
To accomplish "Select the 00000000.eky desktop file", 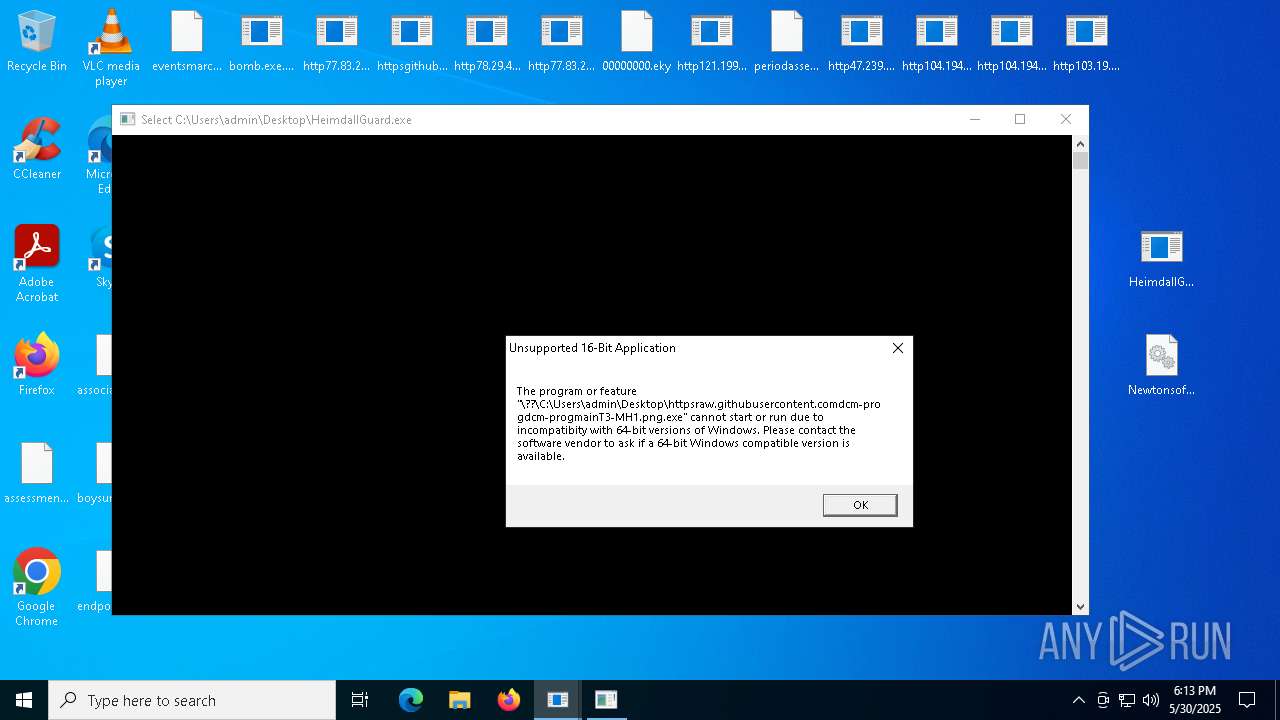I will click(637, 41).
